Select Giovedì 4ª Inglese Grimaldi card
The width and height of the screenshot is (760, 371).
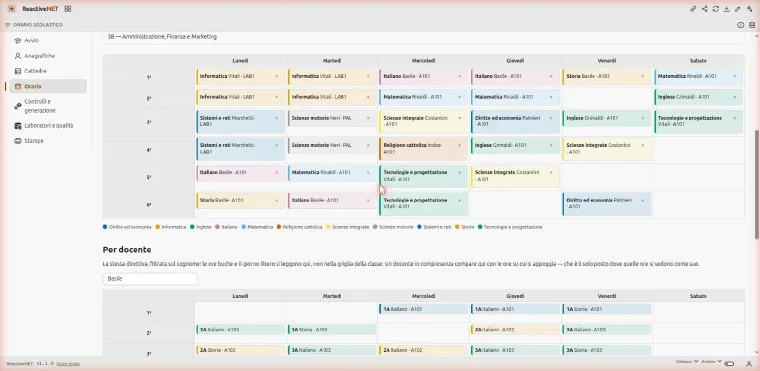(x=515, y=145)
